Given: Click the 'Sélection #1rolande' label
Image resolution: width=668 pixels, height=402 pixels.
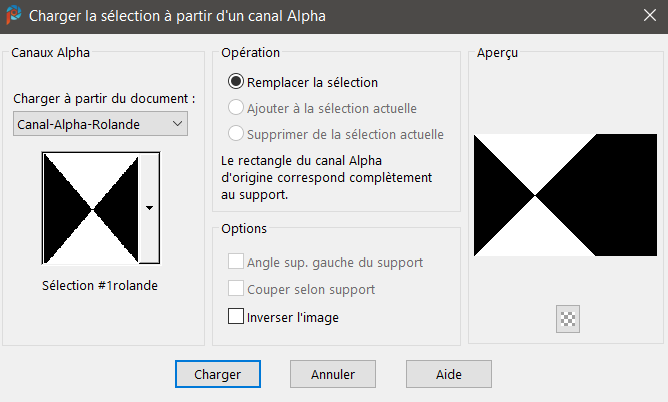Looking at the screenshot, I should 100,285.
